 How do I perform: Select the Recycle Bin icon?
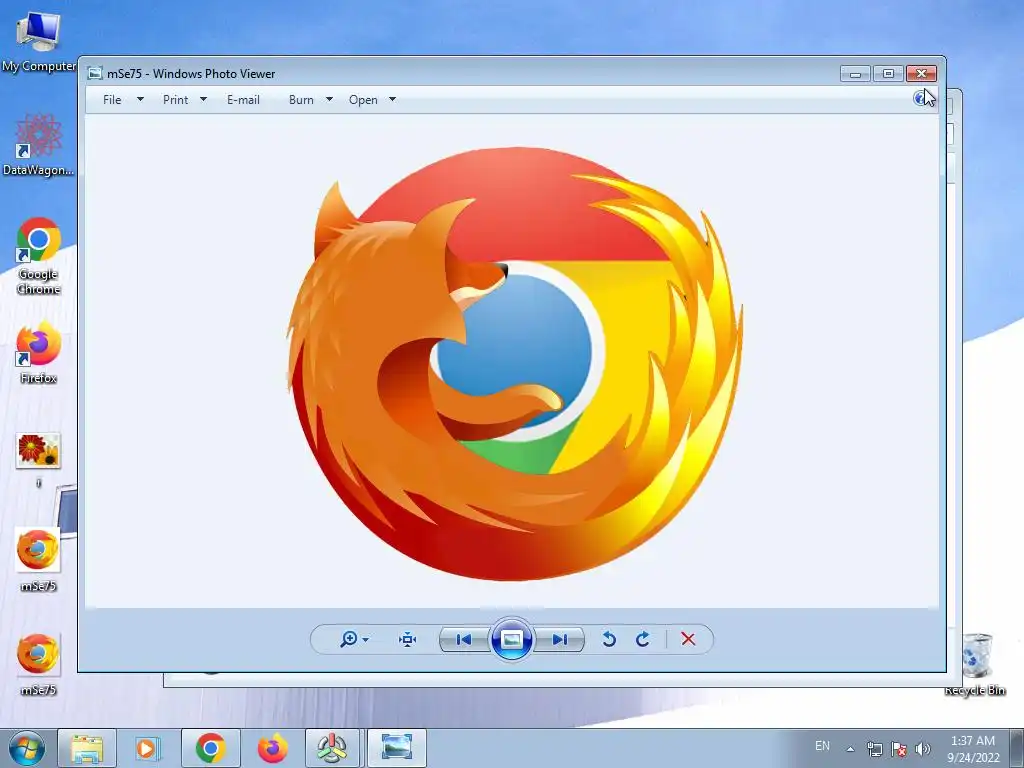[975, 664]
